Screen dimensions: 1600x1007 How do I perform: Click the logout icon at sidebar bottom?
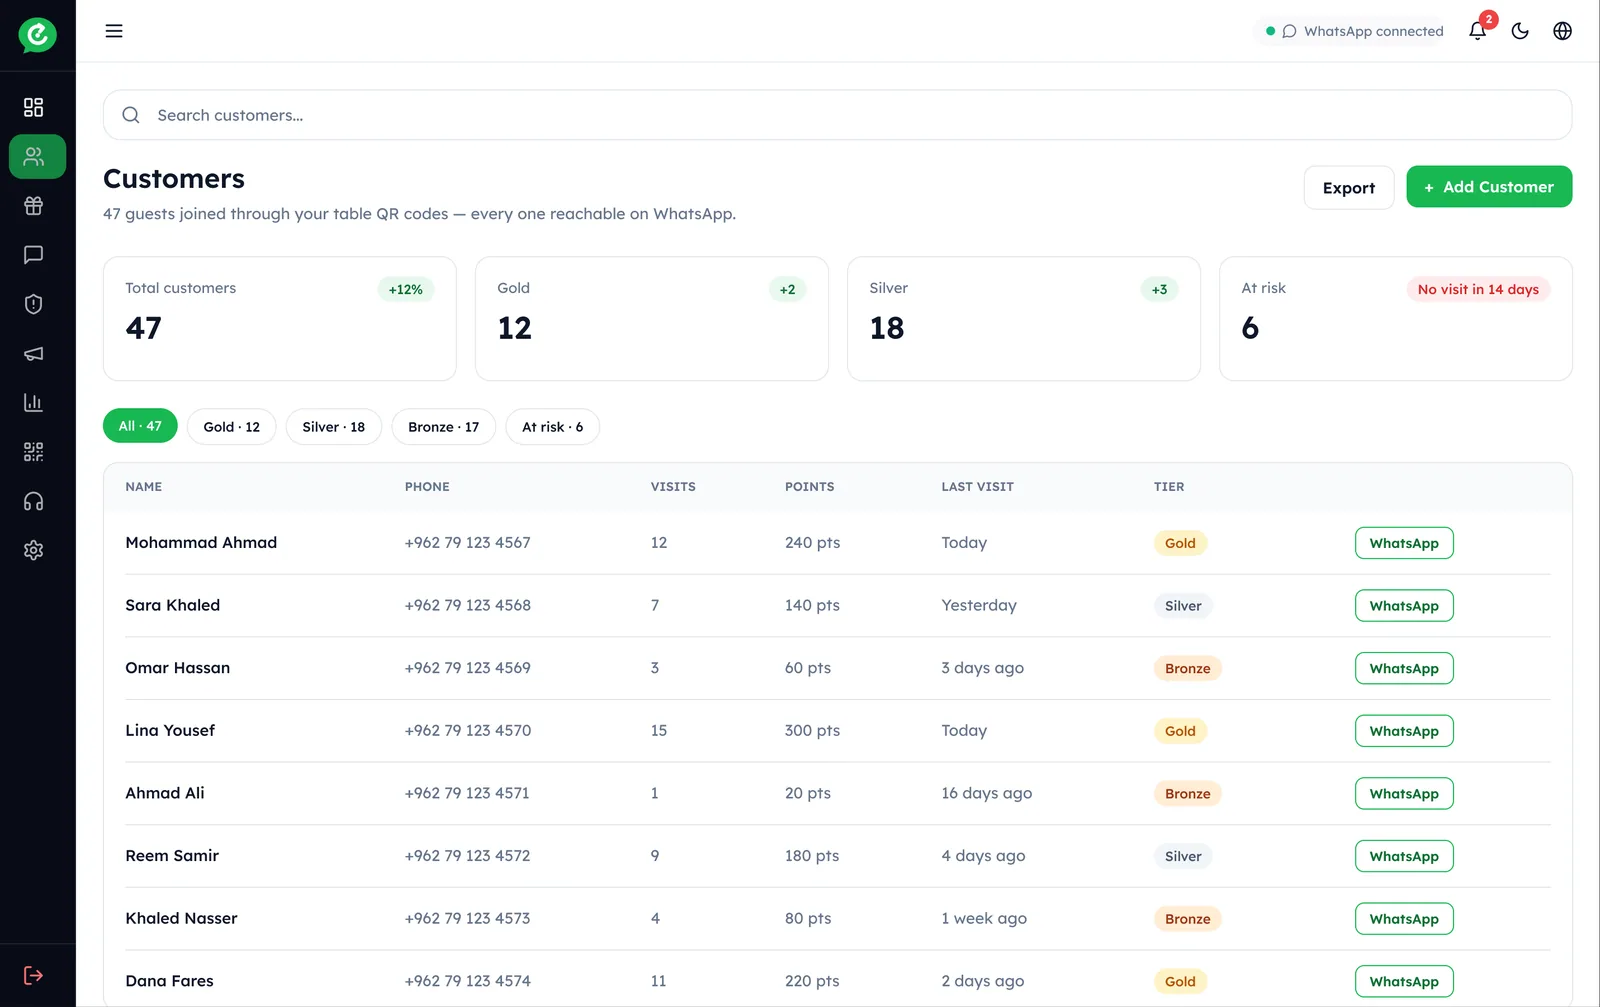click(x=33, y=975)
